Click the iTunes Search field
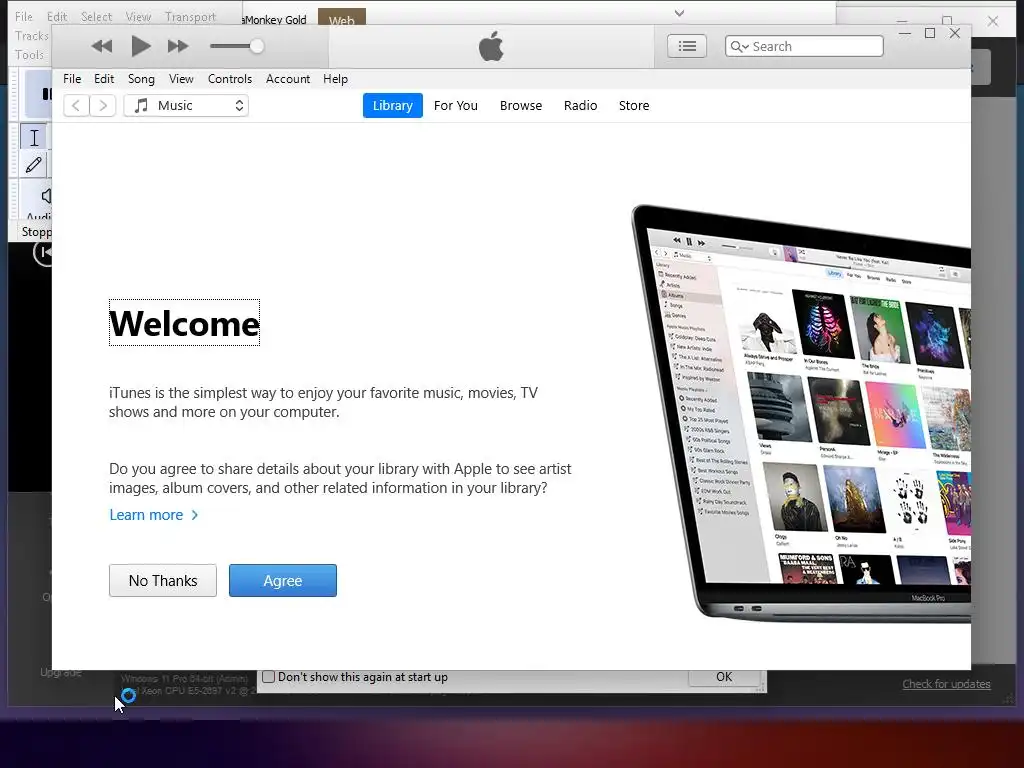Image resolution: width=1024 pixels, height=768 pixels. 804,46
